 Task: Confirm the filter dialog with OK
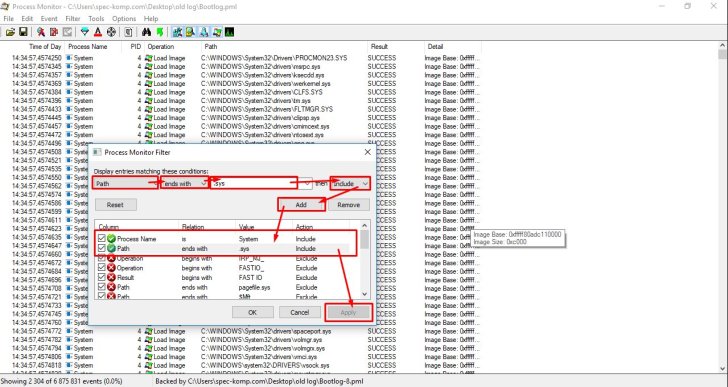(x=253, y=312)
